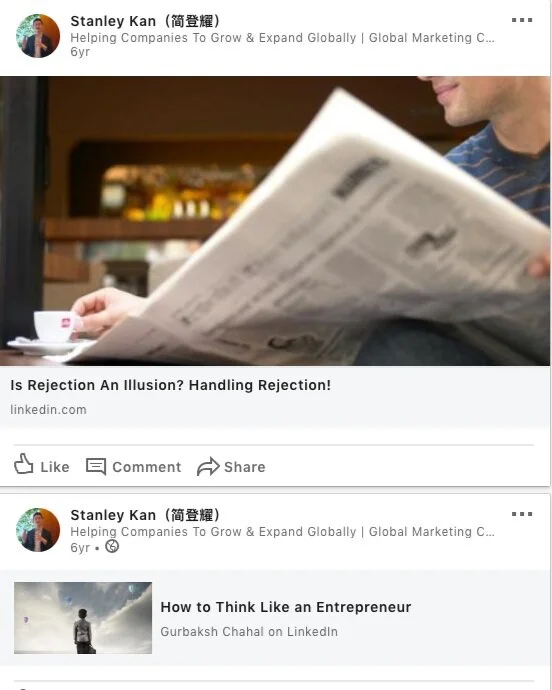552x690 pixels.
Task: Open Stanley Kan's avatar on first post
Action: tap(38, 36)
